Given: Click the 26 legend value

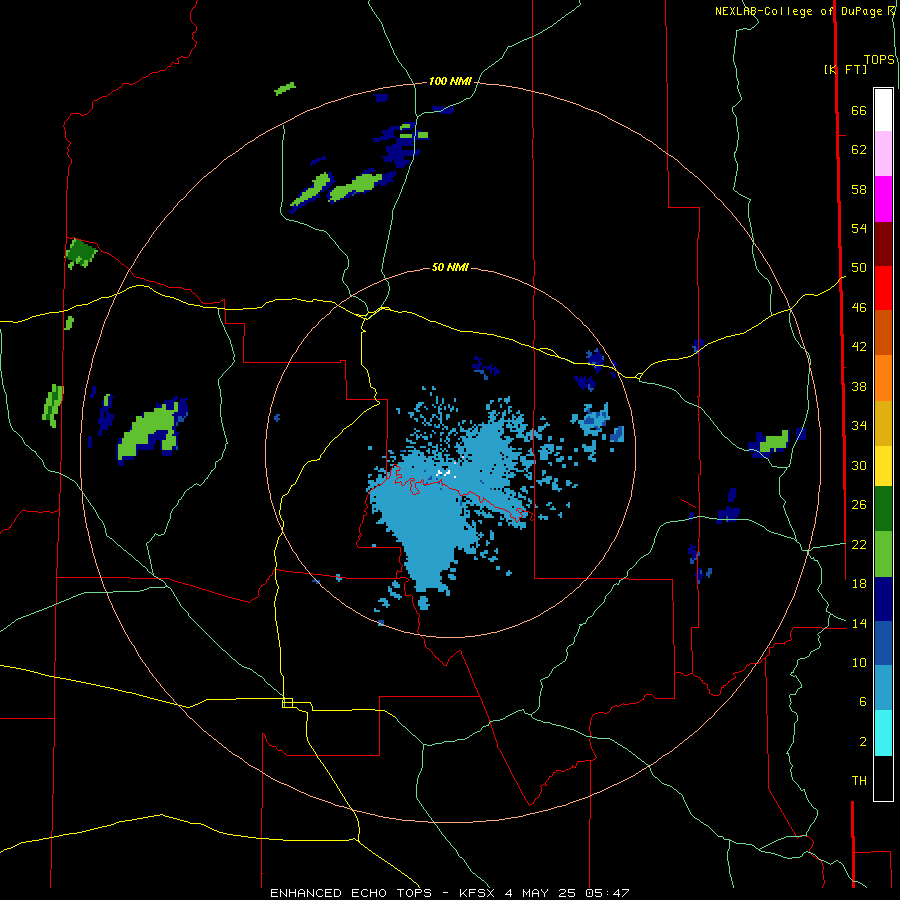Looking at the screenshot, I should [859, 505].
